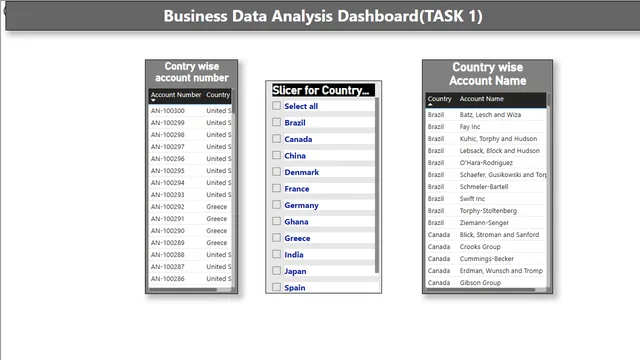The image size is (640, 360).
Task: Click the Contry wise account number title
Action: (x=192, y=72)
